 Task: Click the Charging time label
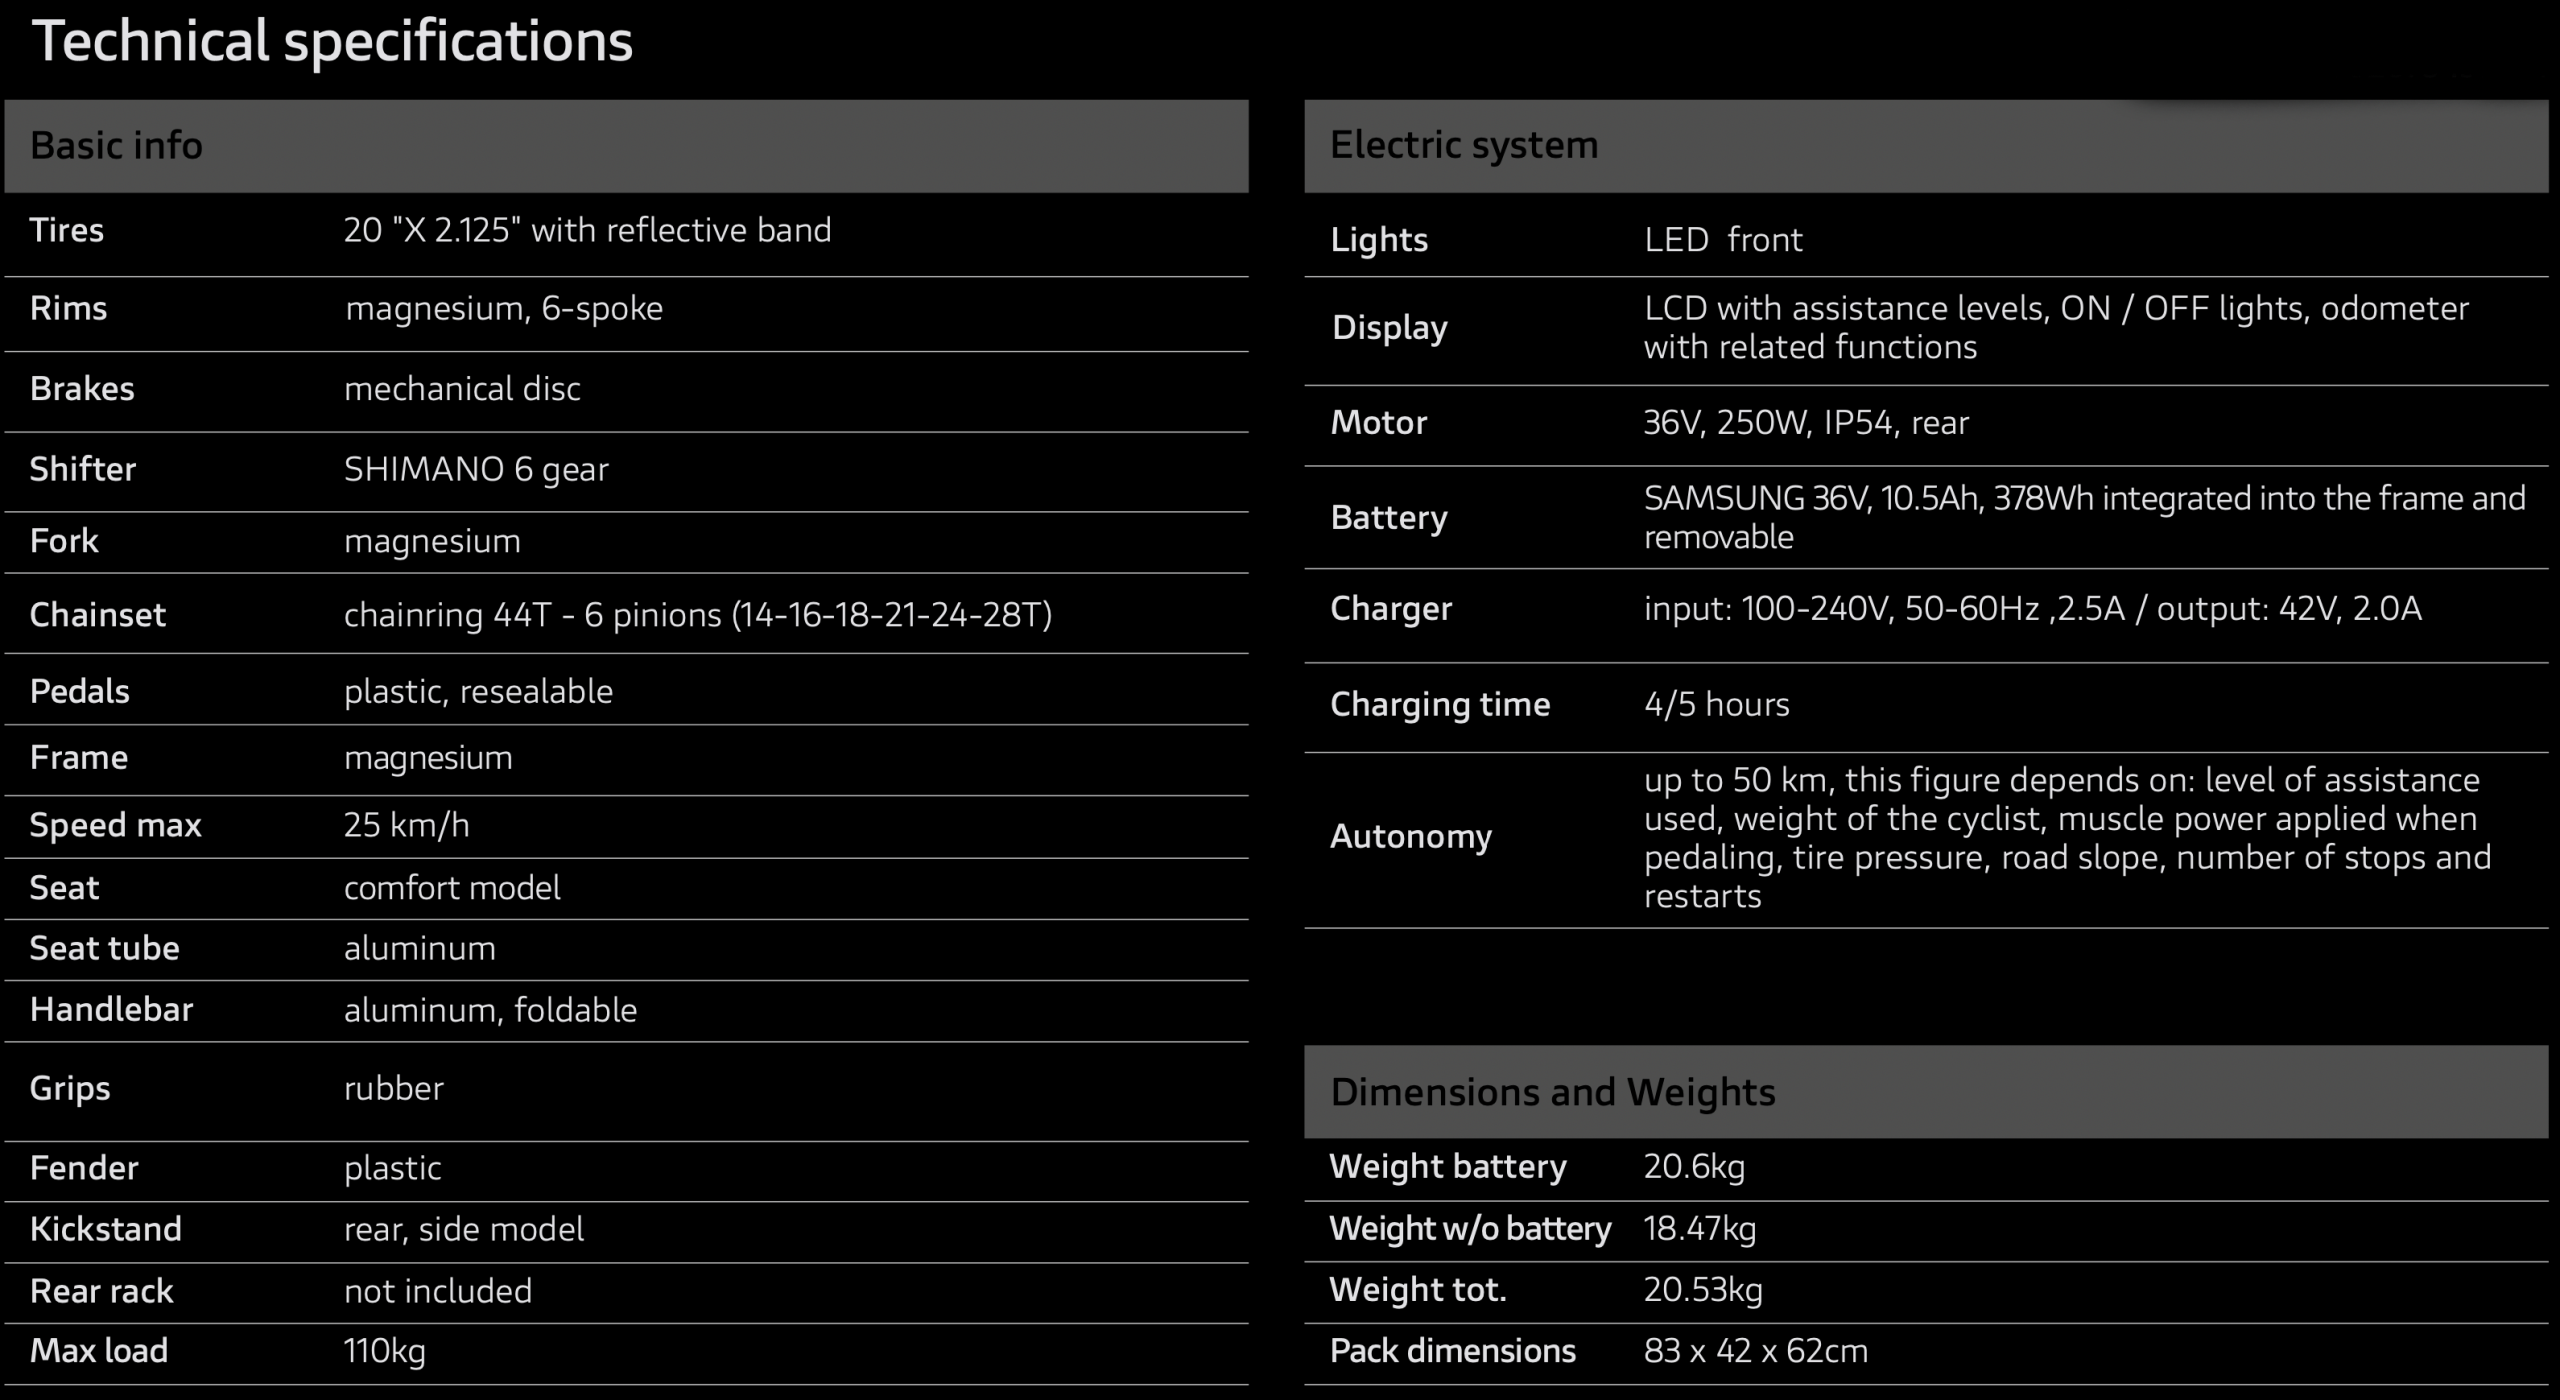pyautogui.click(x=1439, y=705)
